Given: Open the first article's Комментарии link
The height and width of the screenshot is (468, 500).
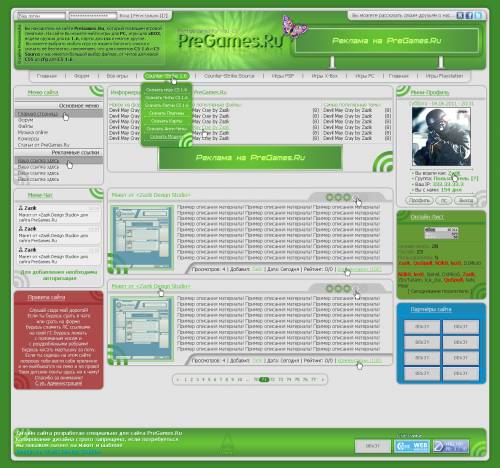Looking at the screenshot, I should pyautogui.click(x=359, y=269).
